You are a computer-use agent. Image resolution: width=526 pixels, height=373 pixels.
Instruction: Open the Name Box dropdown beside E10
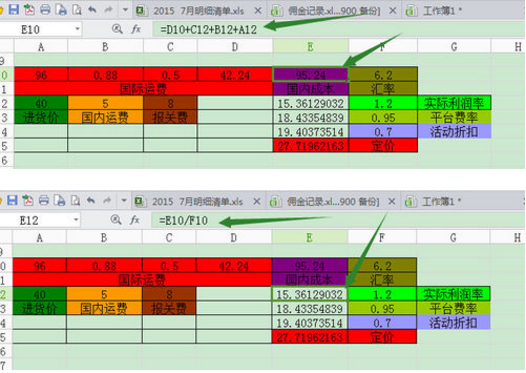pyautogui.click(x=77, y=29)
